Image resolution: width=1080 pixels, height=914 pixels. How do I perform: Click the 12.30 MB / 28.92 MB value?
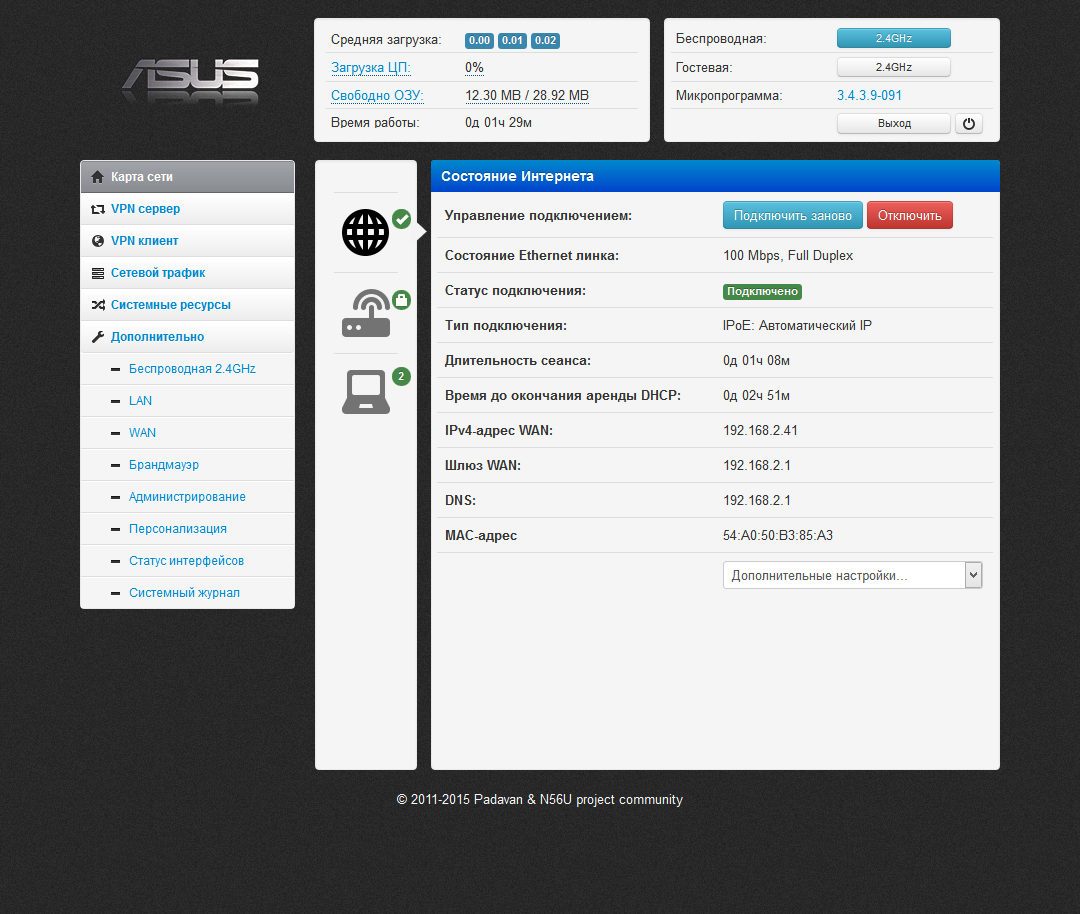click(x=527, y=96)
